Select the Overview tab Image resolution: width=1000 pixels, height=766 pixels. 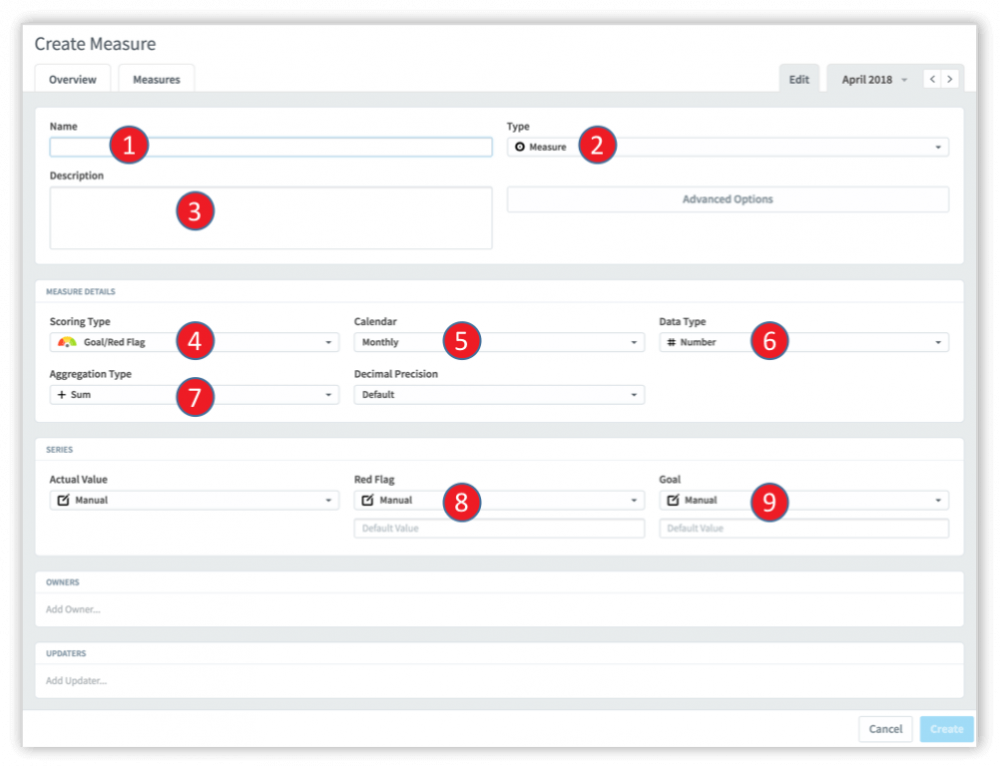(72, 78)
